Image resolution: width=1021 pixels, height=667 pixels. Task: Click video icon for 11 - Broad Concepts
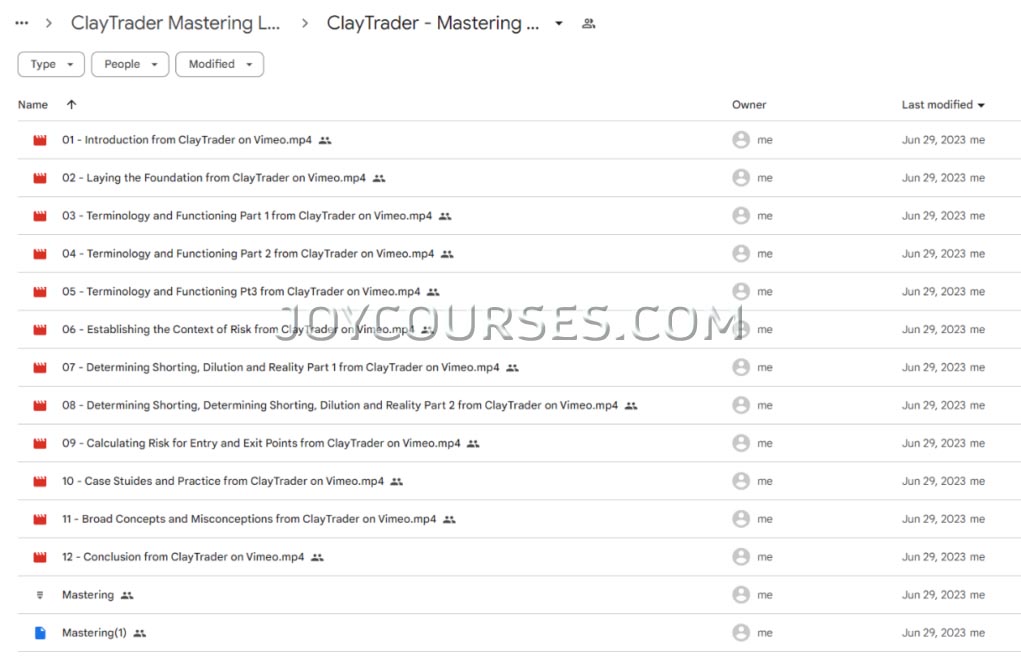(40, 519)
